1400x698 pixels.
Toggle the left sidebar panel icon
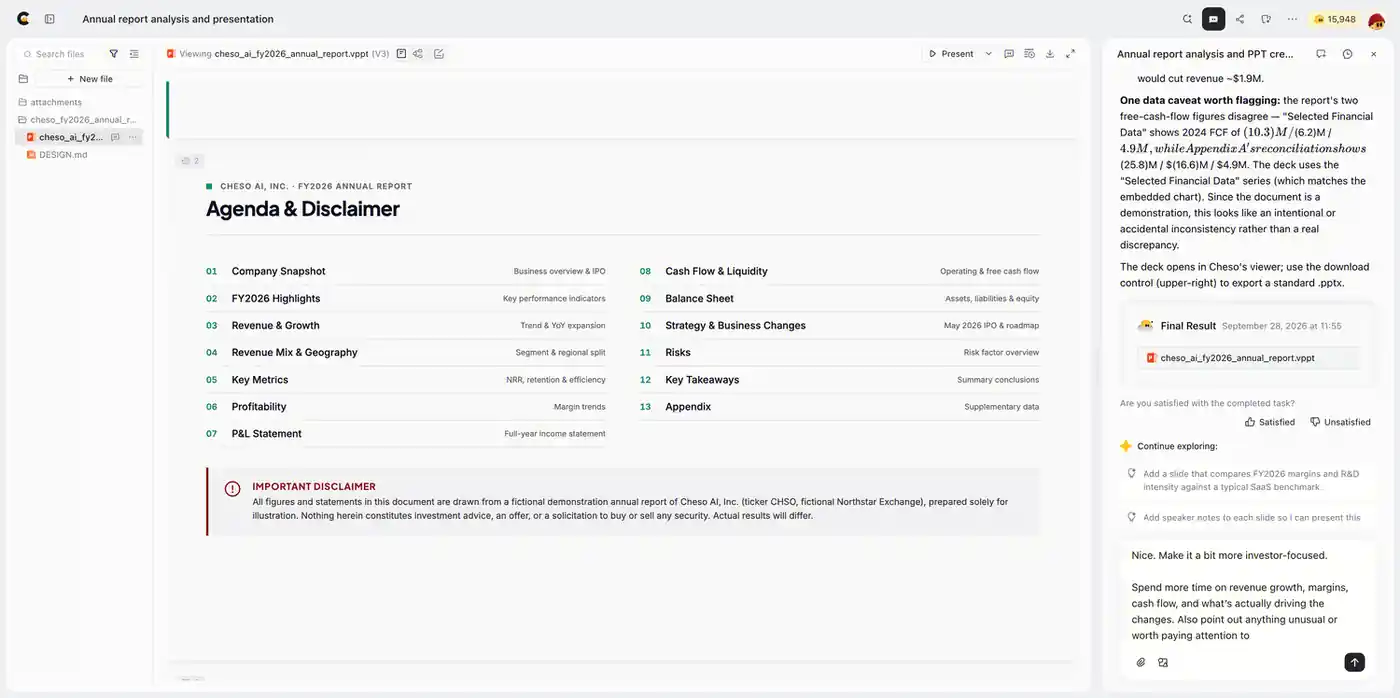click(50, 19)
